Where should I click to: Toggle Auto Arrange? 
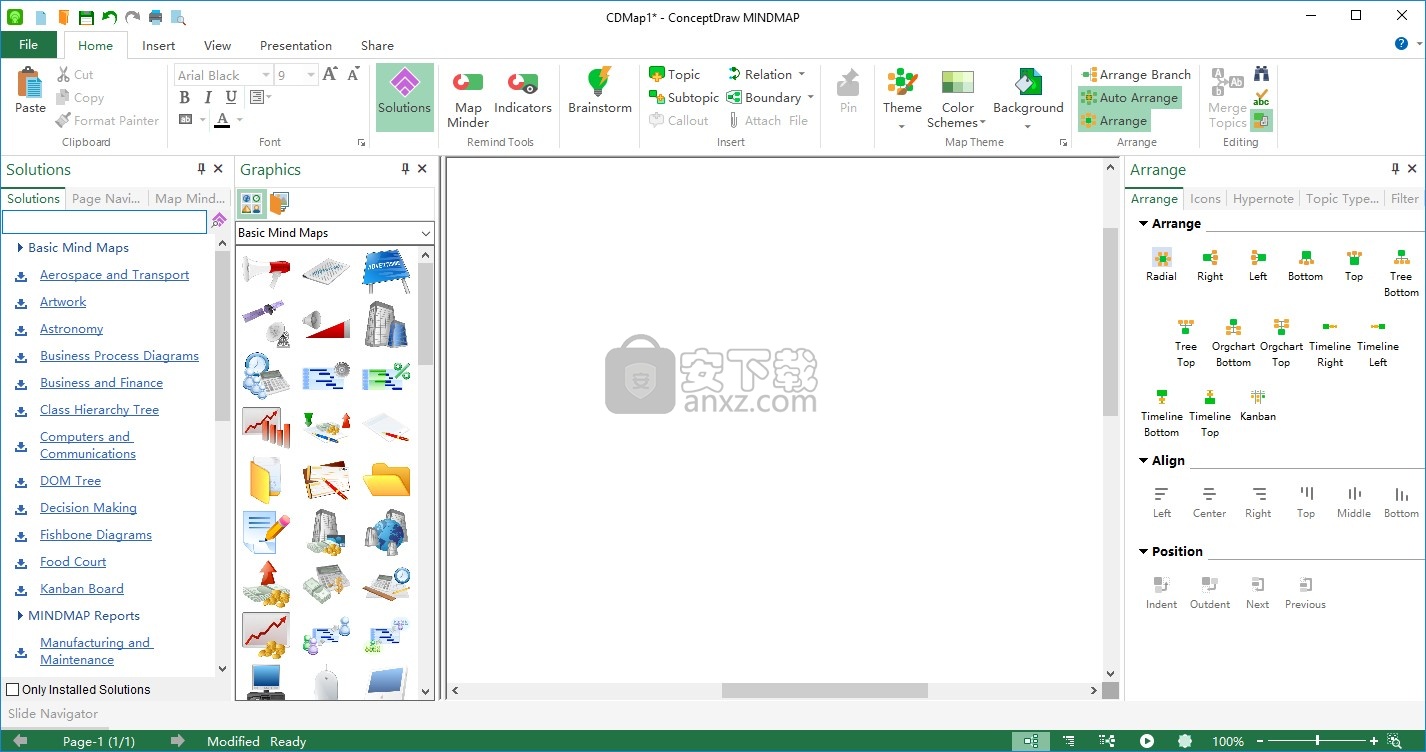[x=1129, y=97]
